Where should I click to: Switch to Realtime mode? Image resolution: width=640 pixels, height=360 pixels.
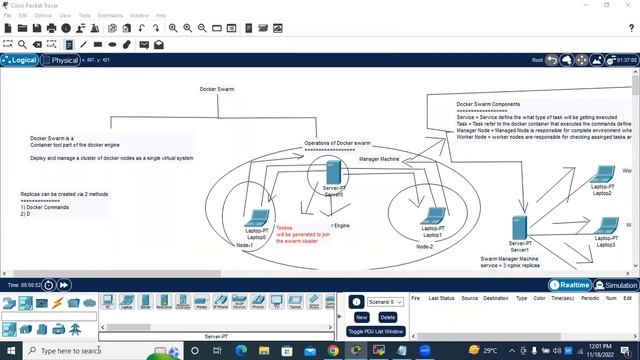[570, 285]
